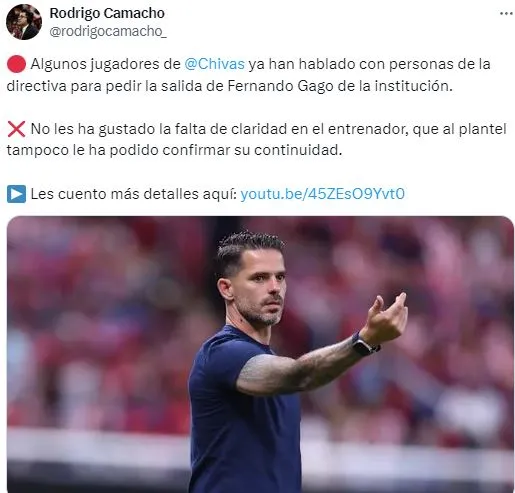Open the youtu.be/45ZEsO9Yvt0 link
This screenshot has width=515, height=493.
point(322,194)
